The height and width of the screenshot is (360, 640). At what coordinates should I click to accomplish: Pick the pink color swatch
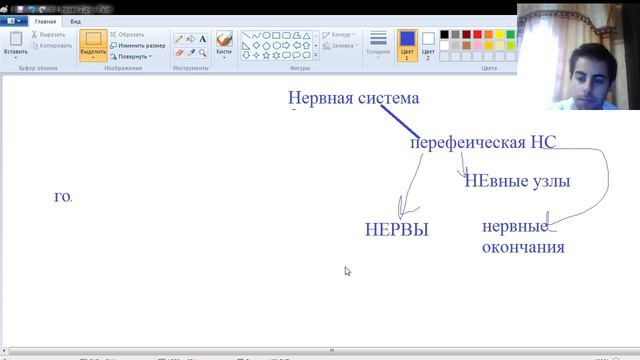tap(478, 45)
